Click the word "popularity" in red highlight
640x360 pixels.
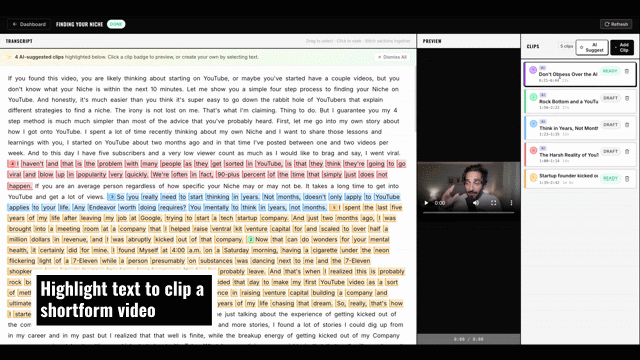coord(91,174)
